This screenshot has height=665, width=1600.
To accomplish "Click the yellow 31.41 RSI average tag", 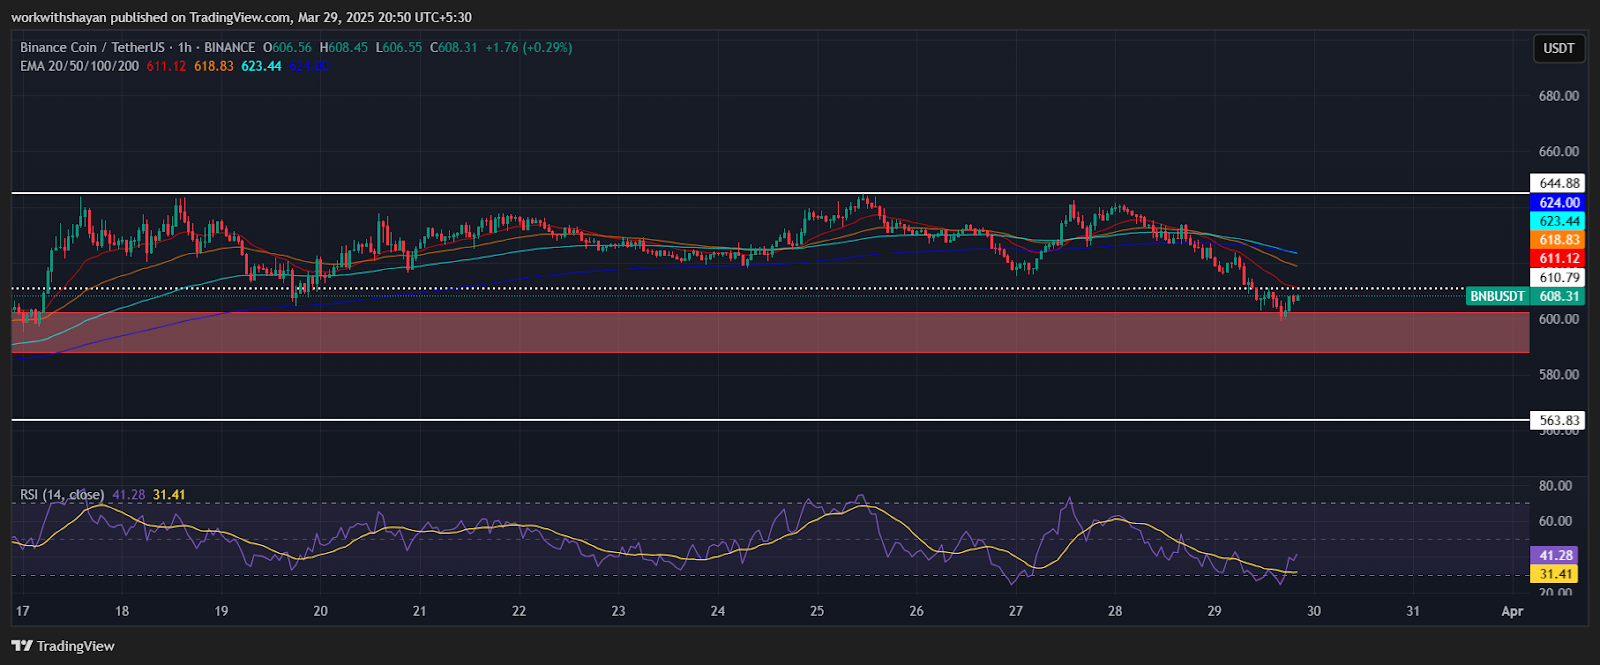I will [x=1555, y=574].
